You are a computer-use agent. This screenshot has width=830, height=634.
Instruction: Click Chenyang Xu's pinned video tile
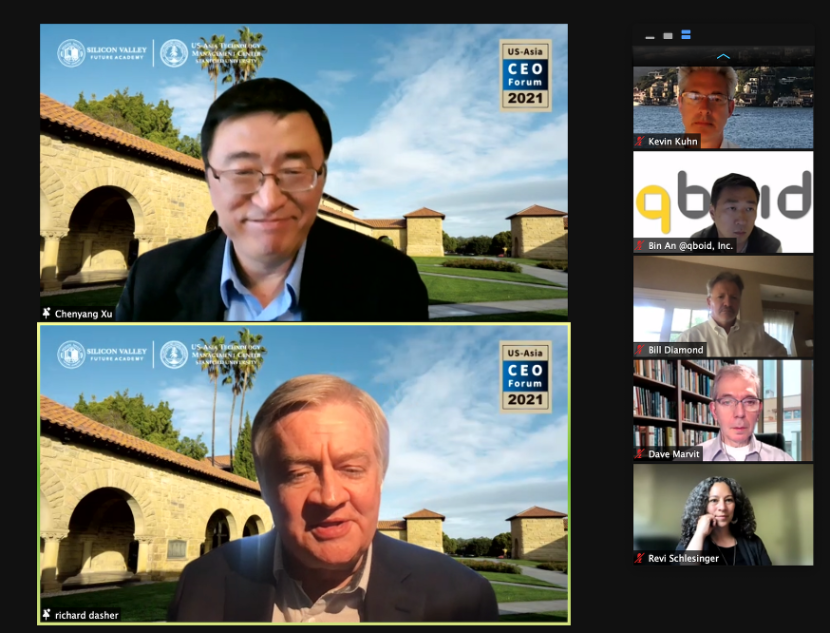[304, 172]
